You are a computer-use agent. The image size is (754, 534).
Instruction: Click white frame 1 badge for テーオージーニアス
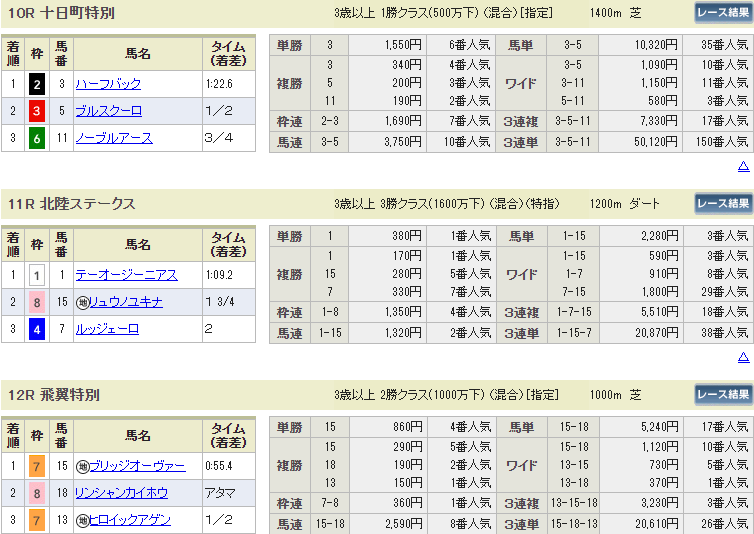(37, 275)
